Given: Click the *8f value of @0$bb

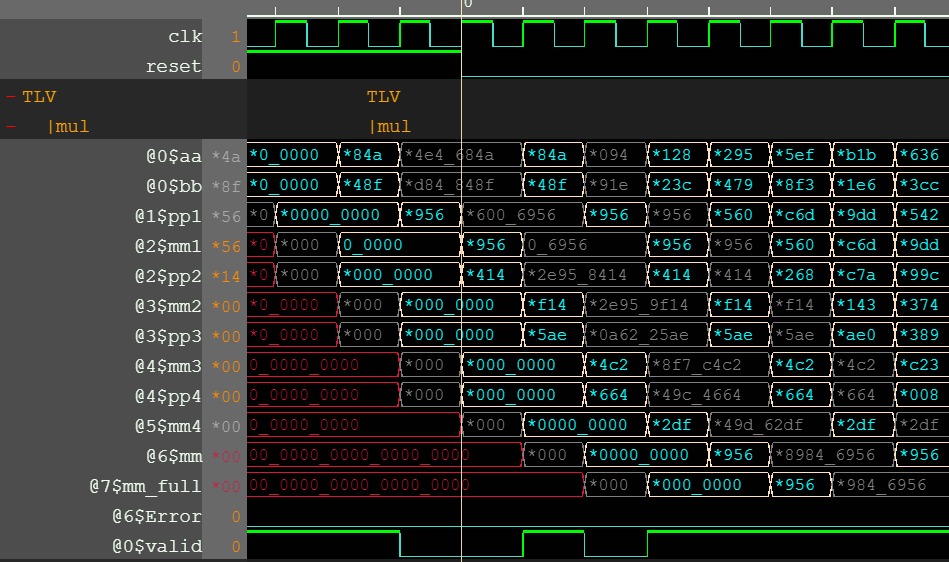Looking at the screenshot, I should 226,186.
